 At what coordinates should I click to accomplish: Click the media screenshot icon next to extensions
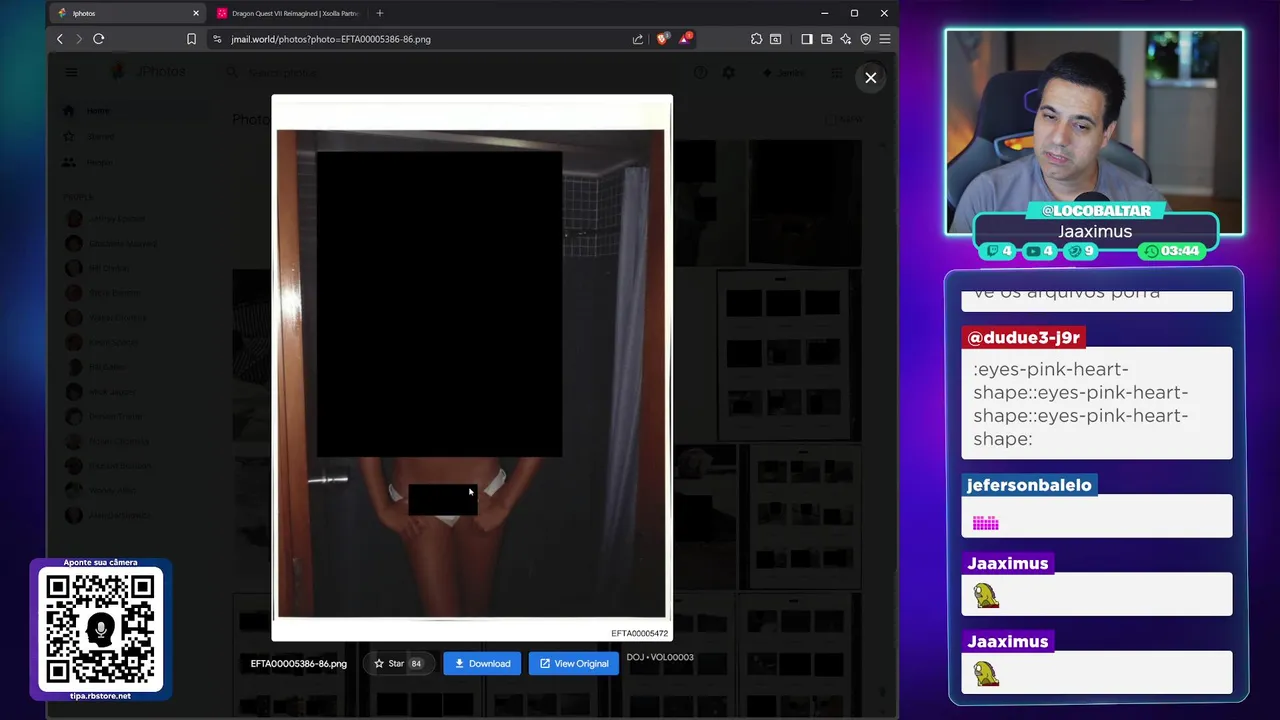pyautogui.click(x=775, y=39)
